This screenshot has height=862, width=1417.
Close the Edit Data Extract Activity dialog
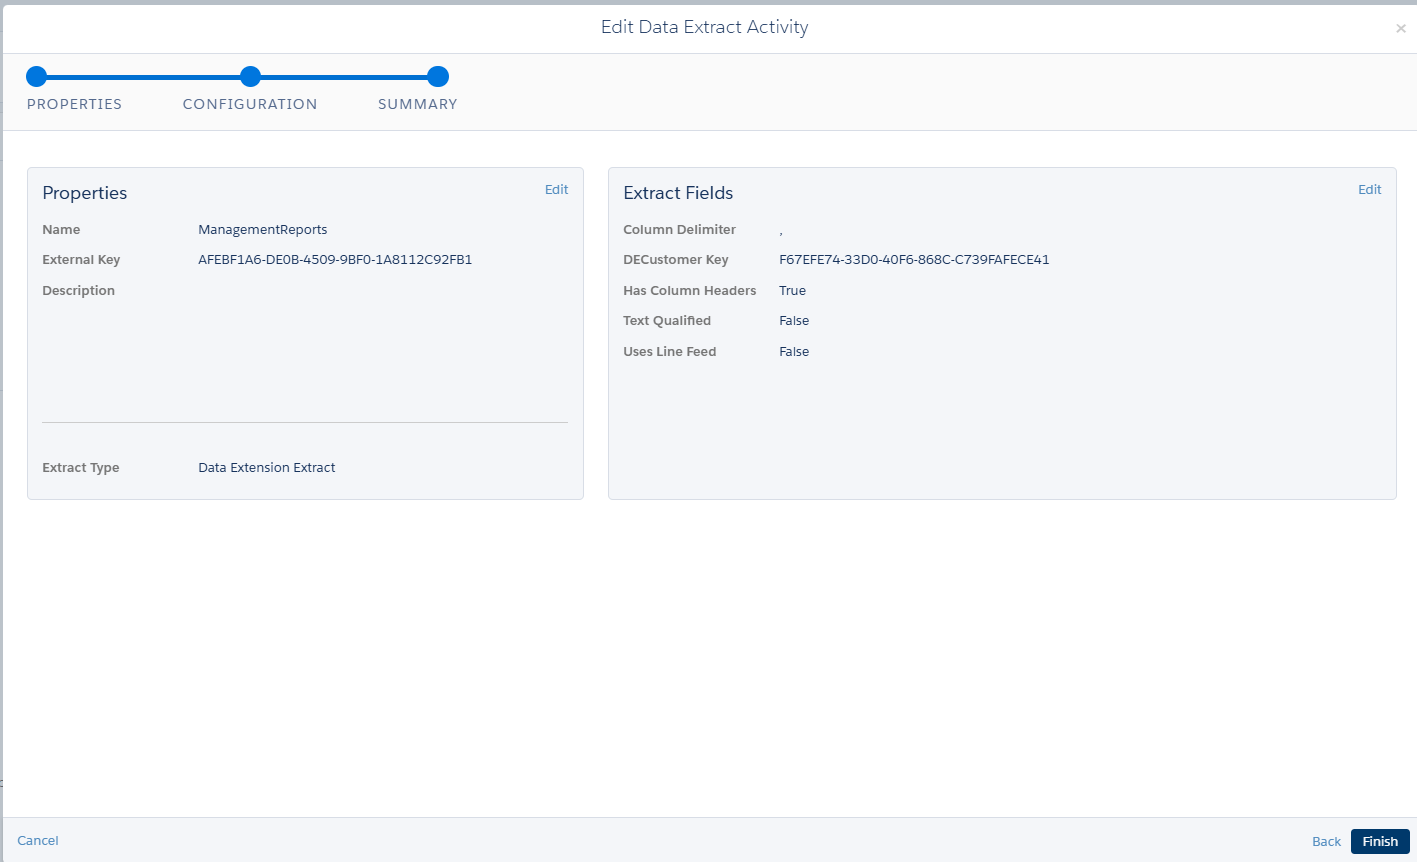click(x=1400, y=29)
